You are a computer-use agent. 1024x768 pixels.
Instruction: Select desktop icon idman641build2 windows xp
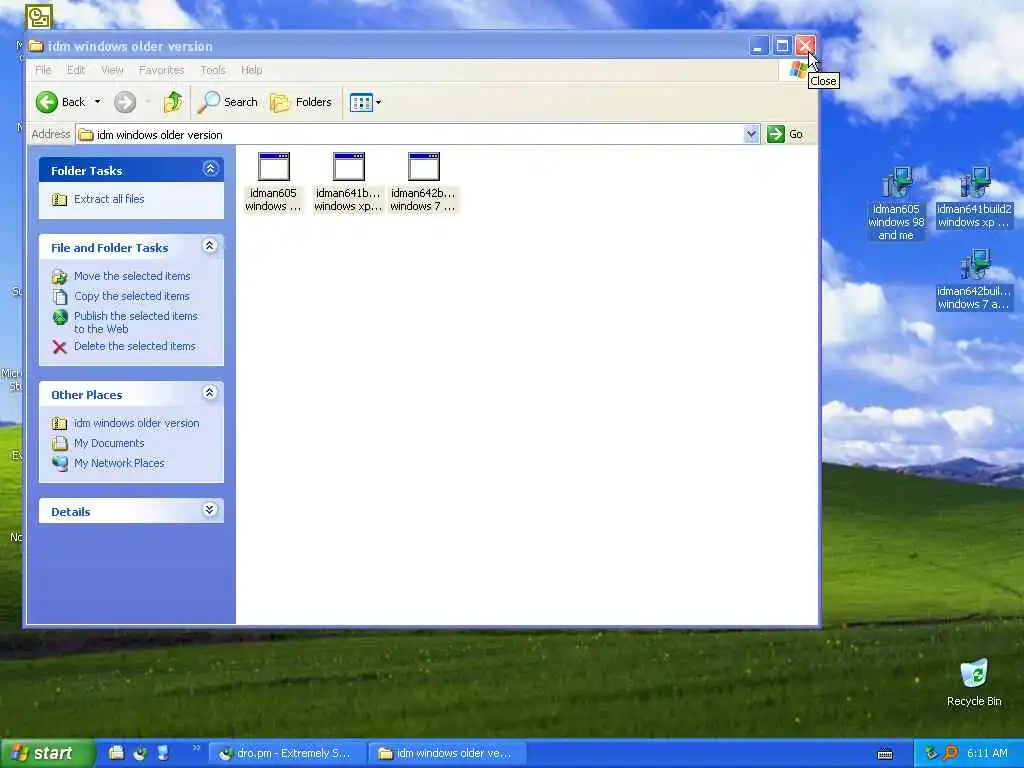(x=974, y=197)
